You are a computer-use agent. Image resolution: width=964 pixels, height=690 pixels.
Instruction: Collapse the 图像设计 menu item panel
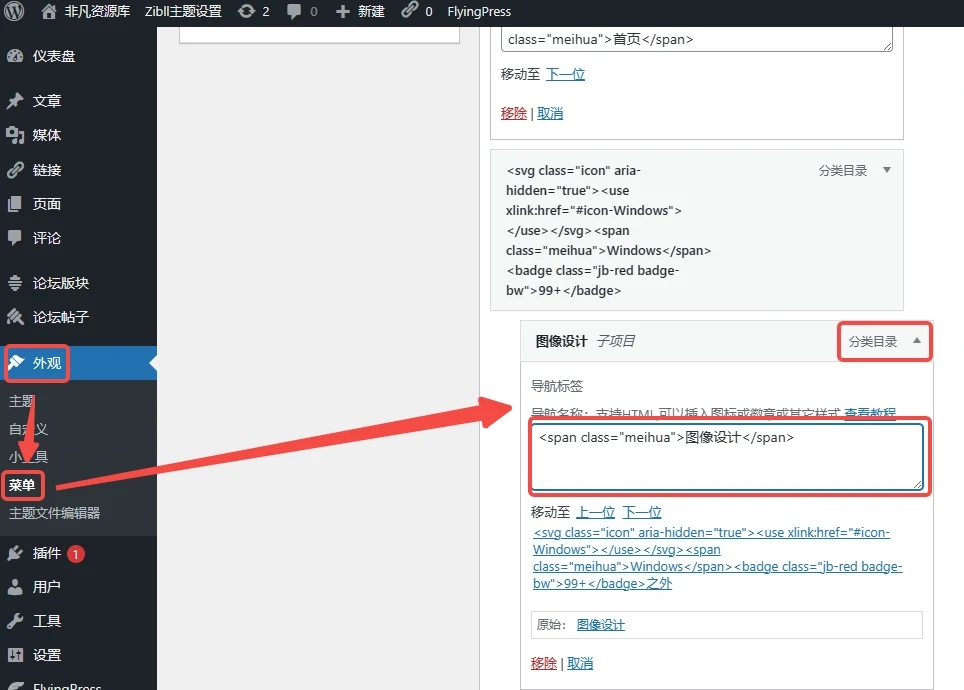pos(917,341)
